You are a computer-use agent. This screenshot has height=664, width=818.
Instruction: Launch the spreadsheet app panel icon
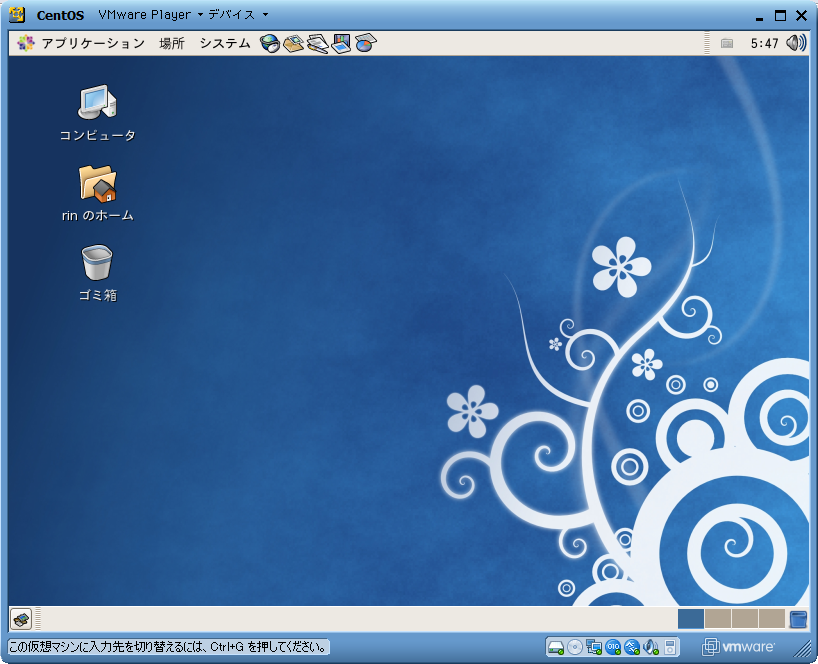[366, 43]
